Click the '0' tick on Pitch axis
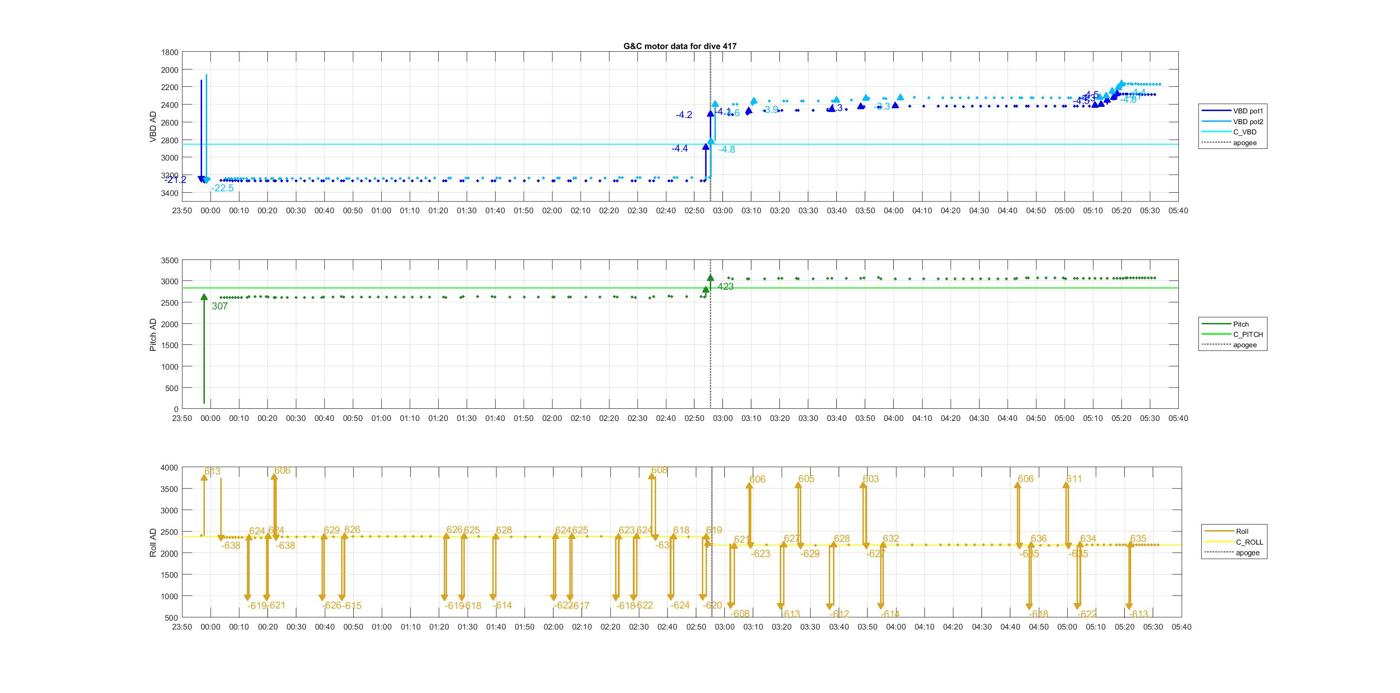Screen dimensions: 1400x693 177,409
